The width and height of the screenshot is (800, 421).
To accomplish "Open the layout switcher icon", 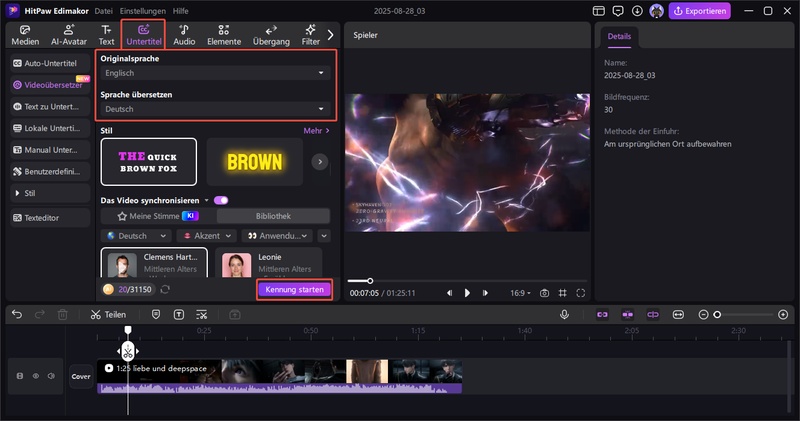I will 598,11.
